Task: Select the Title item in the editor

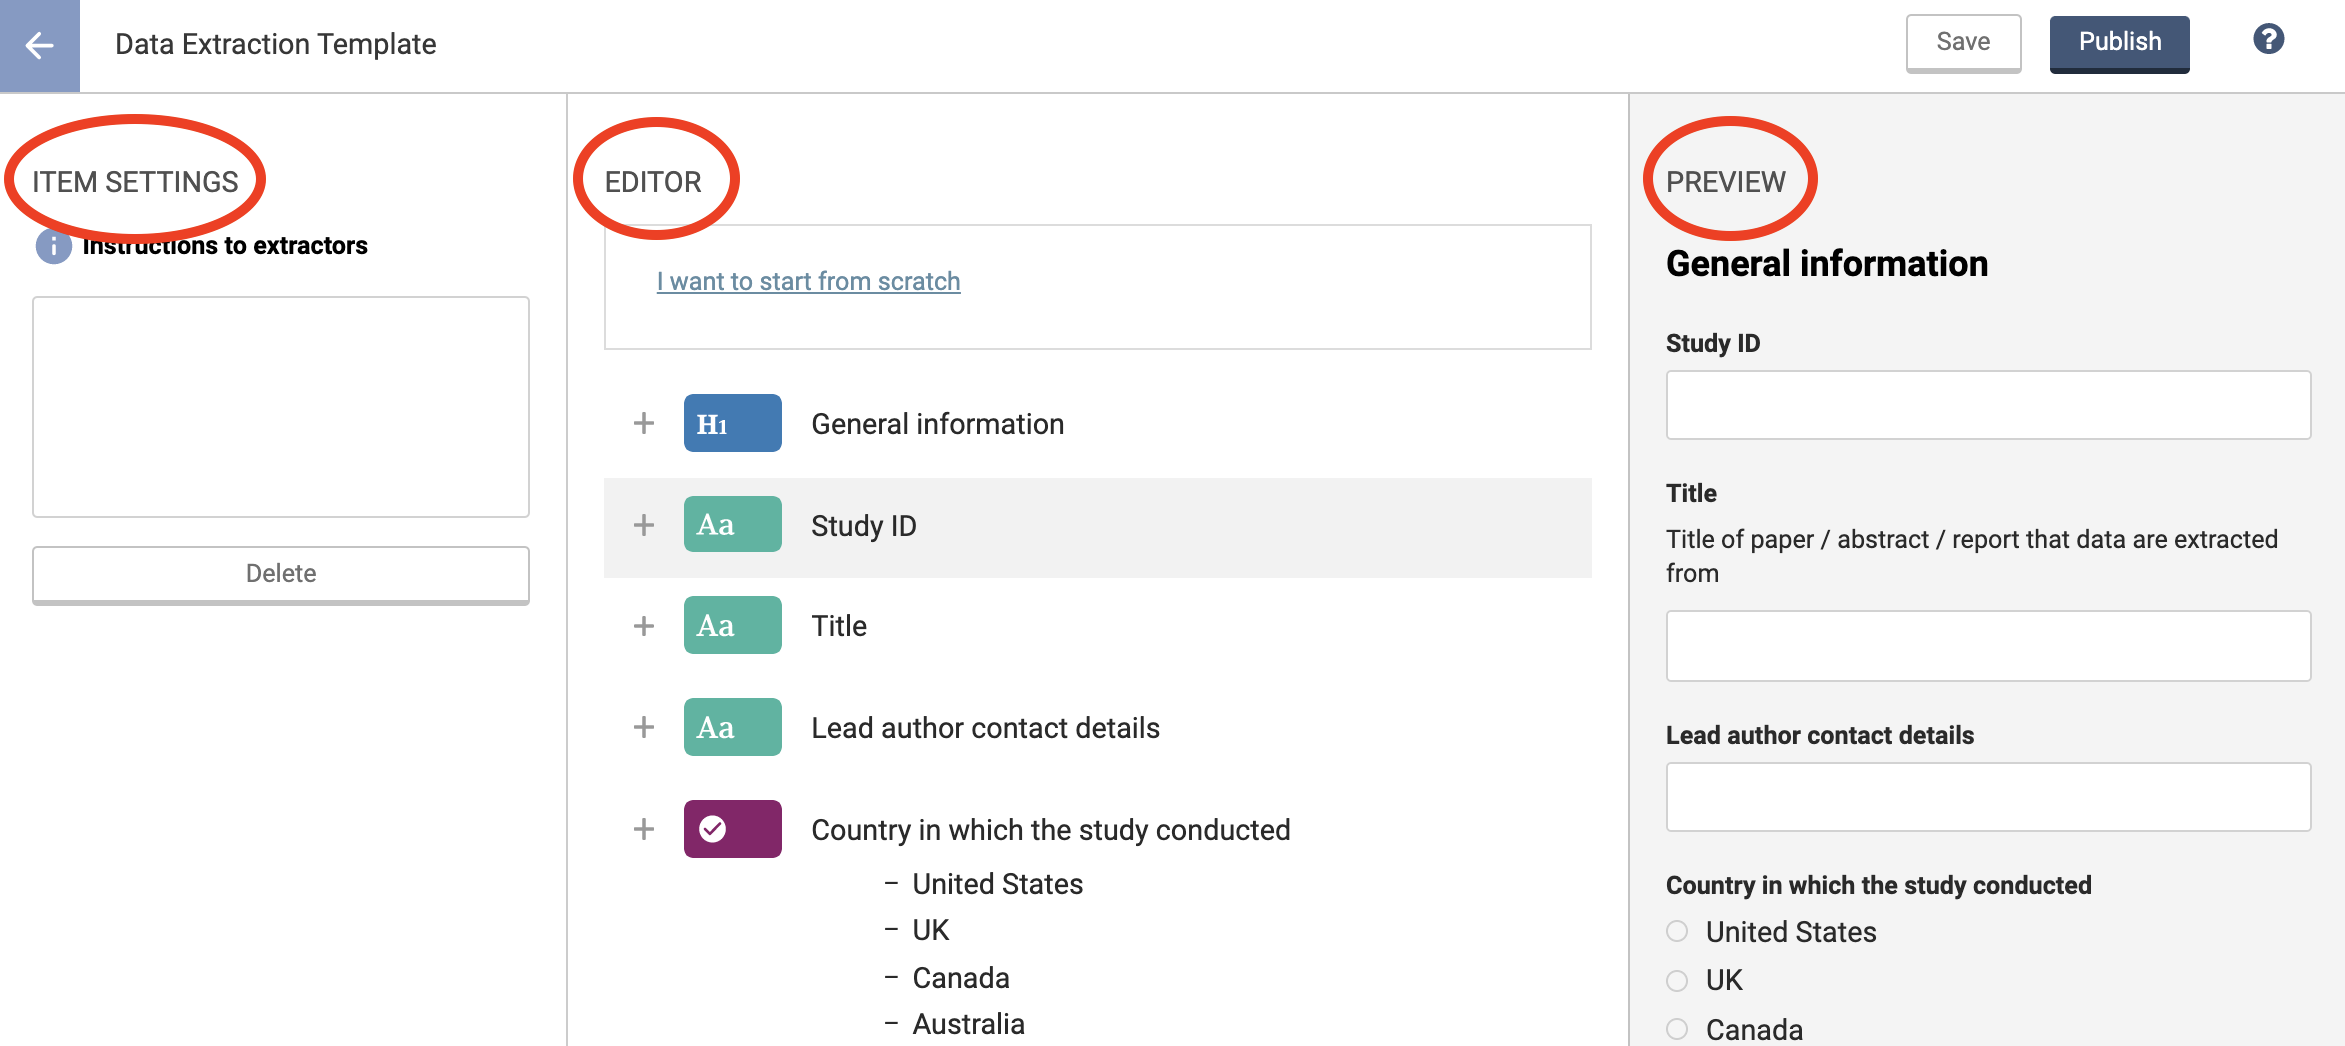Action: click(x=839, y=626)
